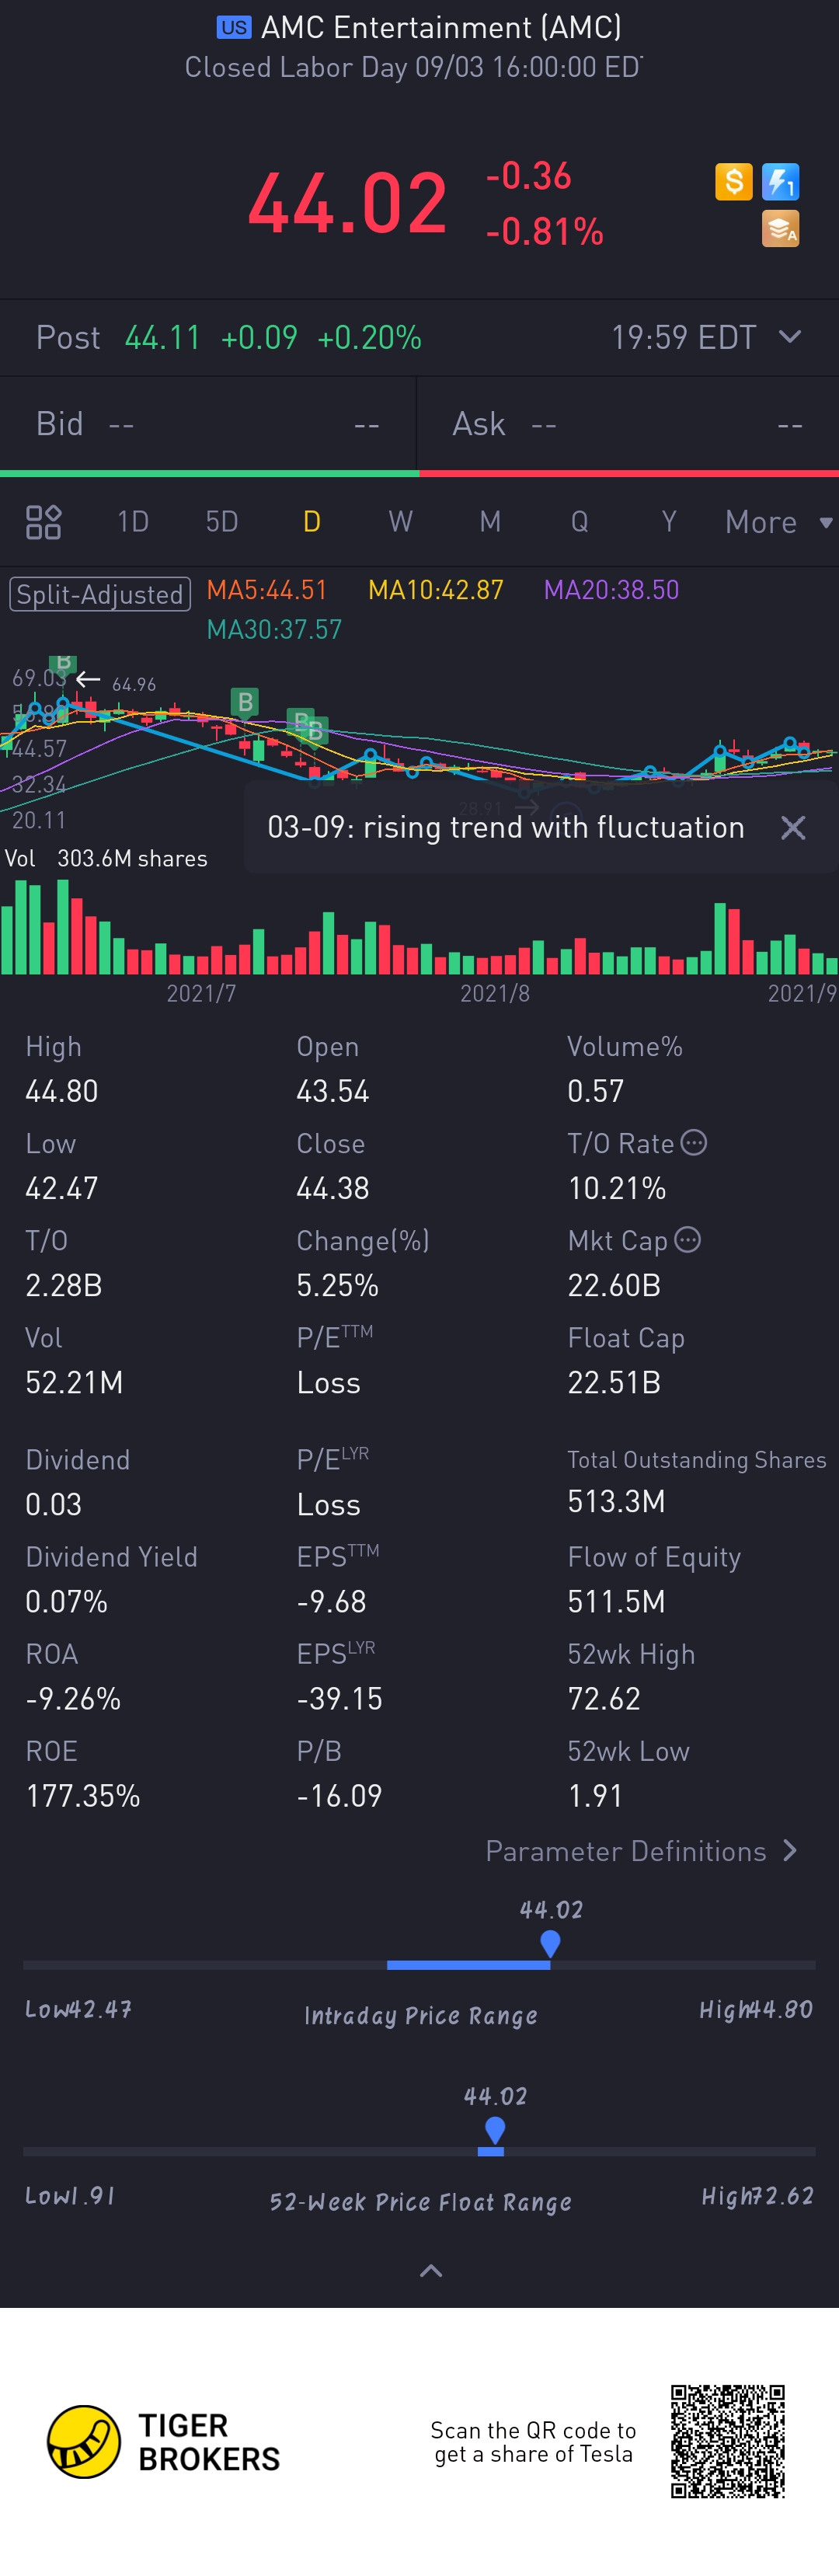Tap the Tiger Brokers logo
This screenshot has width=839, height=2576.
pyautogui.click(x=164, y=2442)
